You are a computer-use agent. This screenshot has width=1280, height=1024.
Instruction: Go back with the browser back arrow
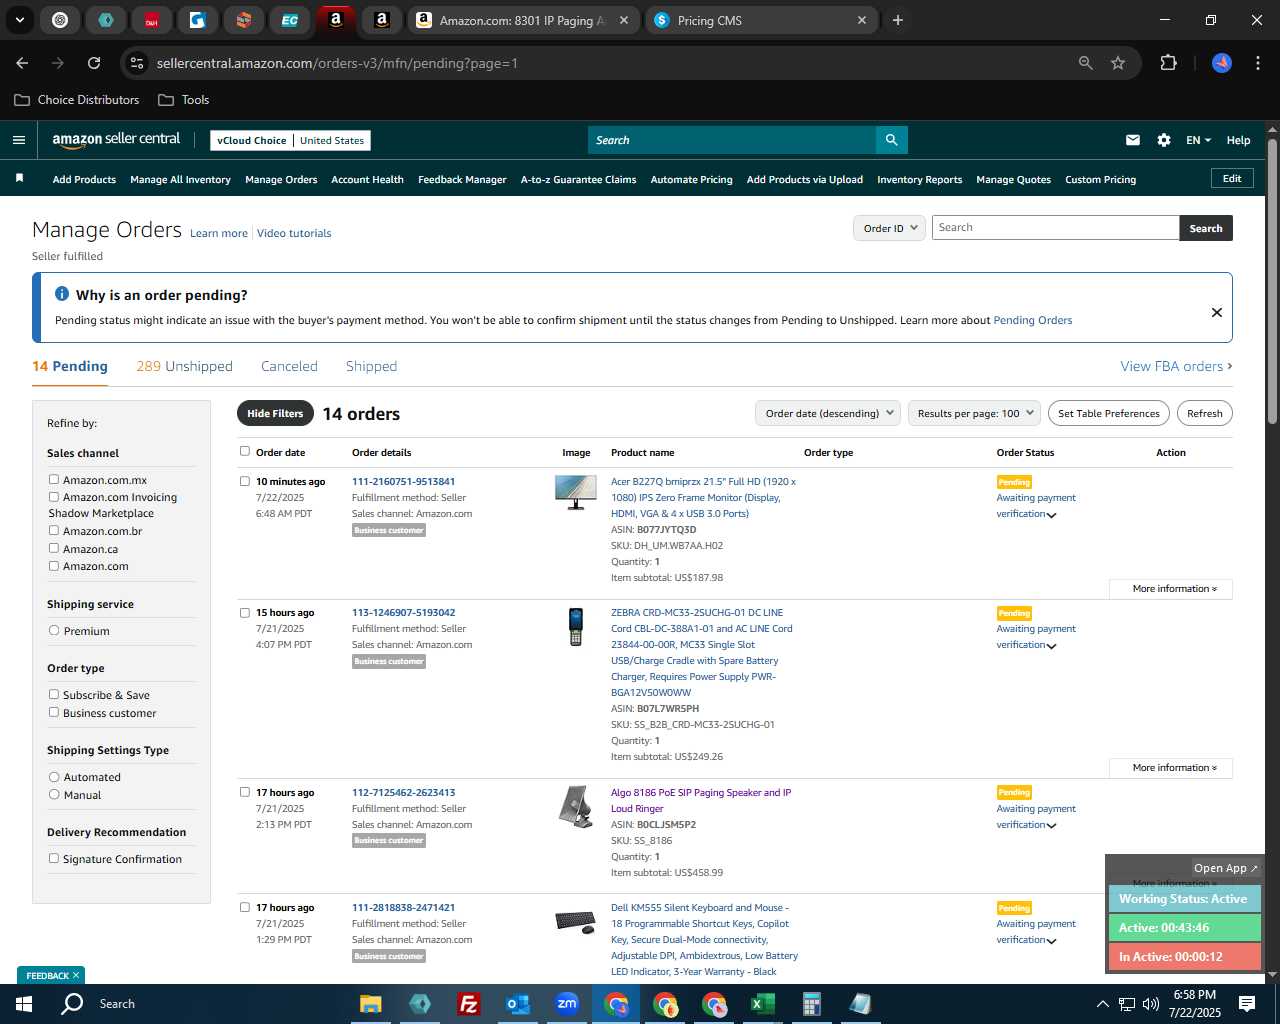click(22, 63)
